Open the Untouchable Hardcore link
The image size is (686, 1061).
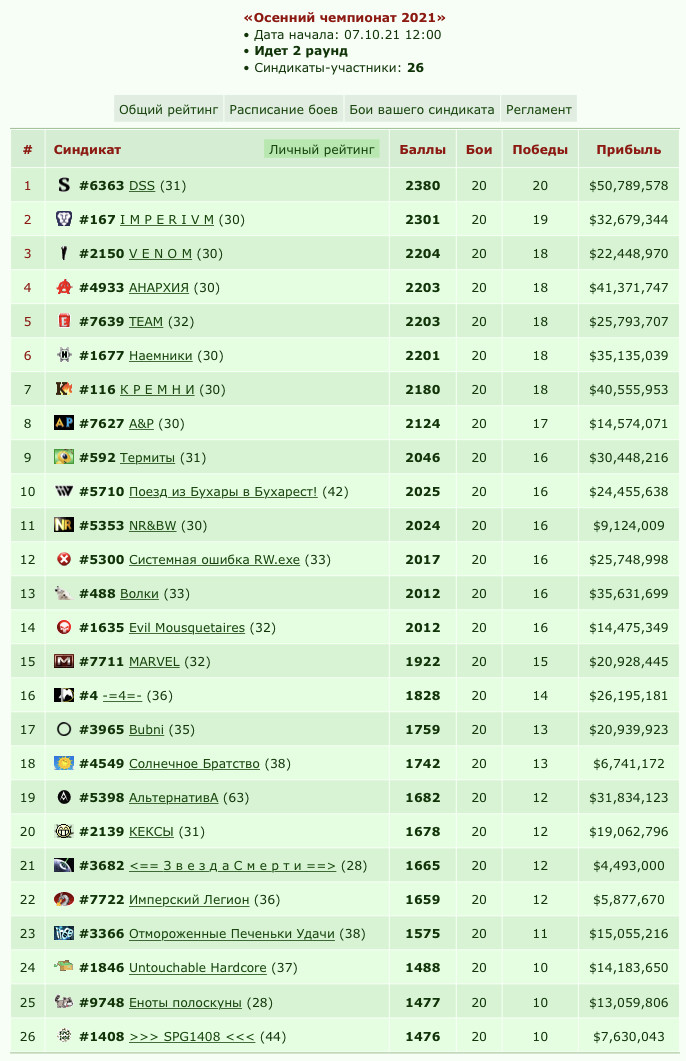[198, 968]
